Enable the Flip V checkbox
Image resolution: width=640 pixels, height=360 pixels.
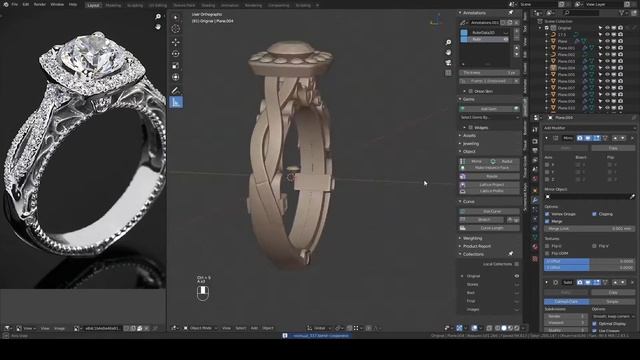pyautogui.click(x=594, y=246)
